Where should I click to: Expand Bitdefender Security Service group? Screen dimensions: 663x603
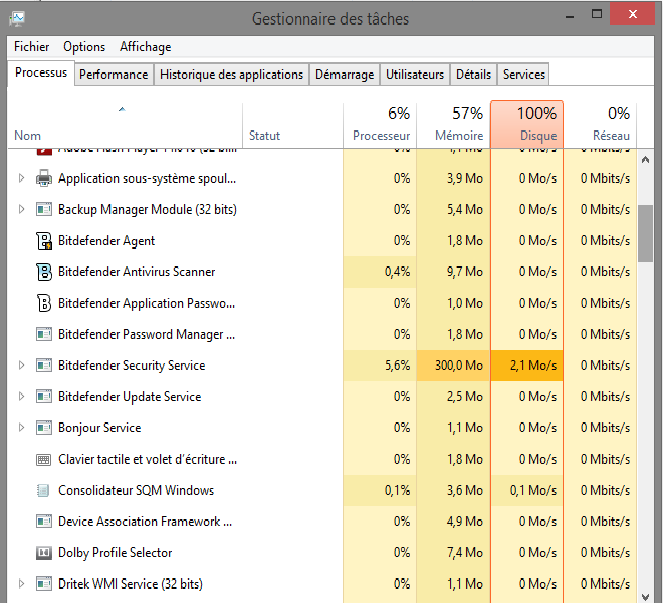21,365
